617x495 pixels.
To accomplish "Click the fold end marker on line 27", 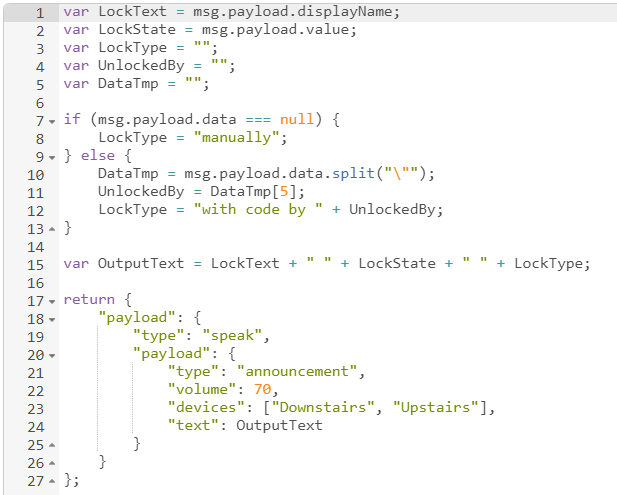I will pyautogui.click(x=52, y=480).
